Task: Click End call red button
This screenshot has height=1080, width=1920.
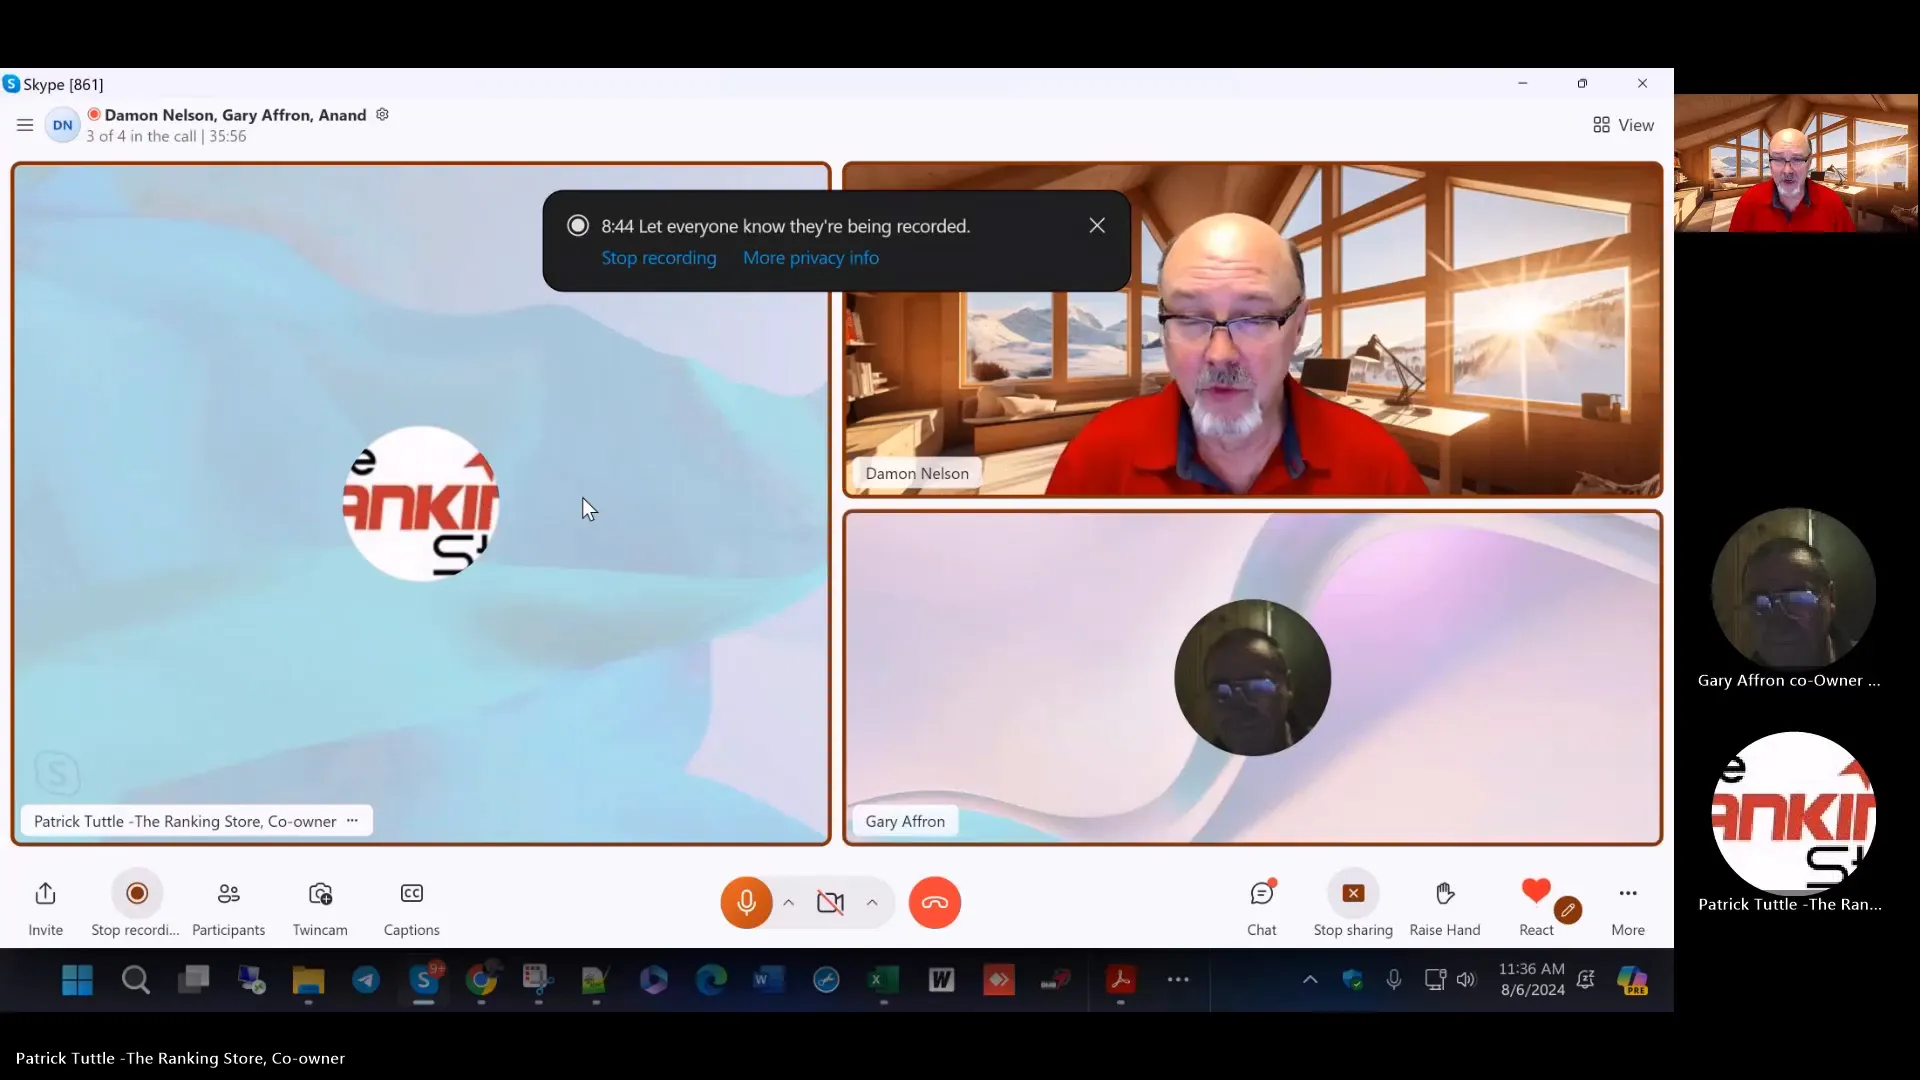Action: click(x=935, y=902)
